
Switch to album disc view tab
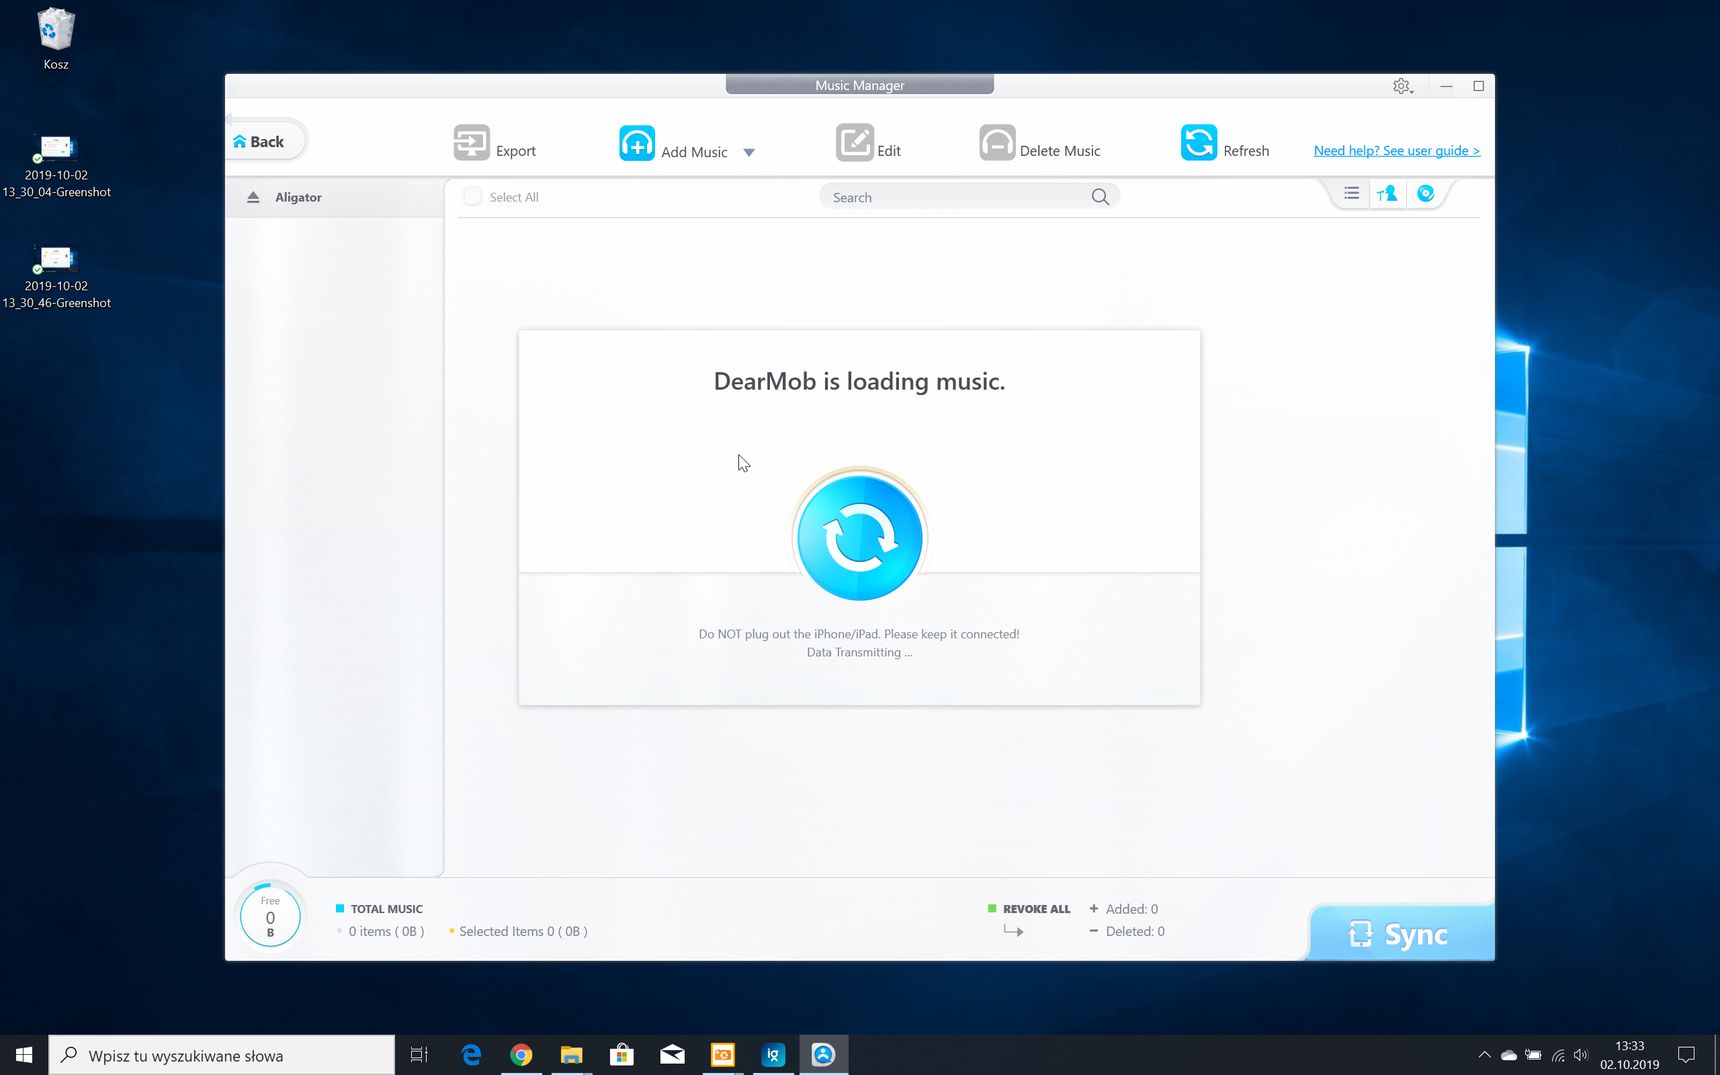[x=1426, y=194]
